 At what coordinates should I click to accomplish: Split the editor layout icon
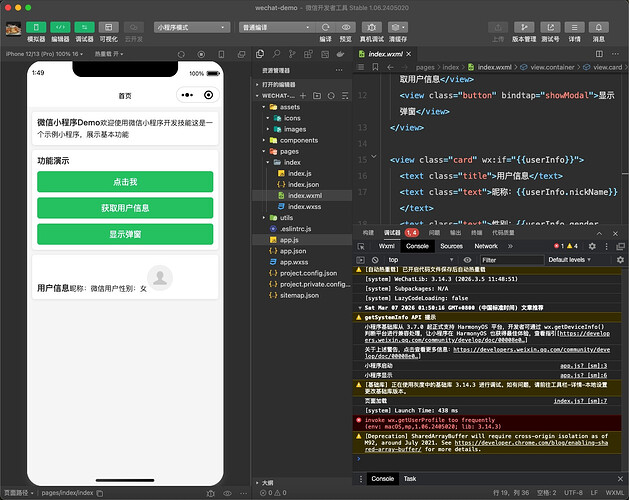pos(599,54)
